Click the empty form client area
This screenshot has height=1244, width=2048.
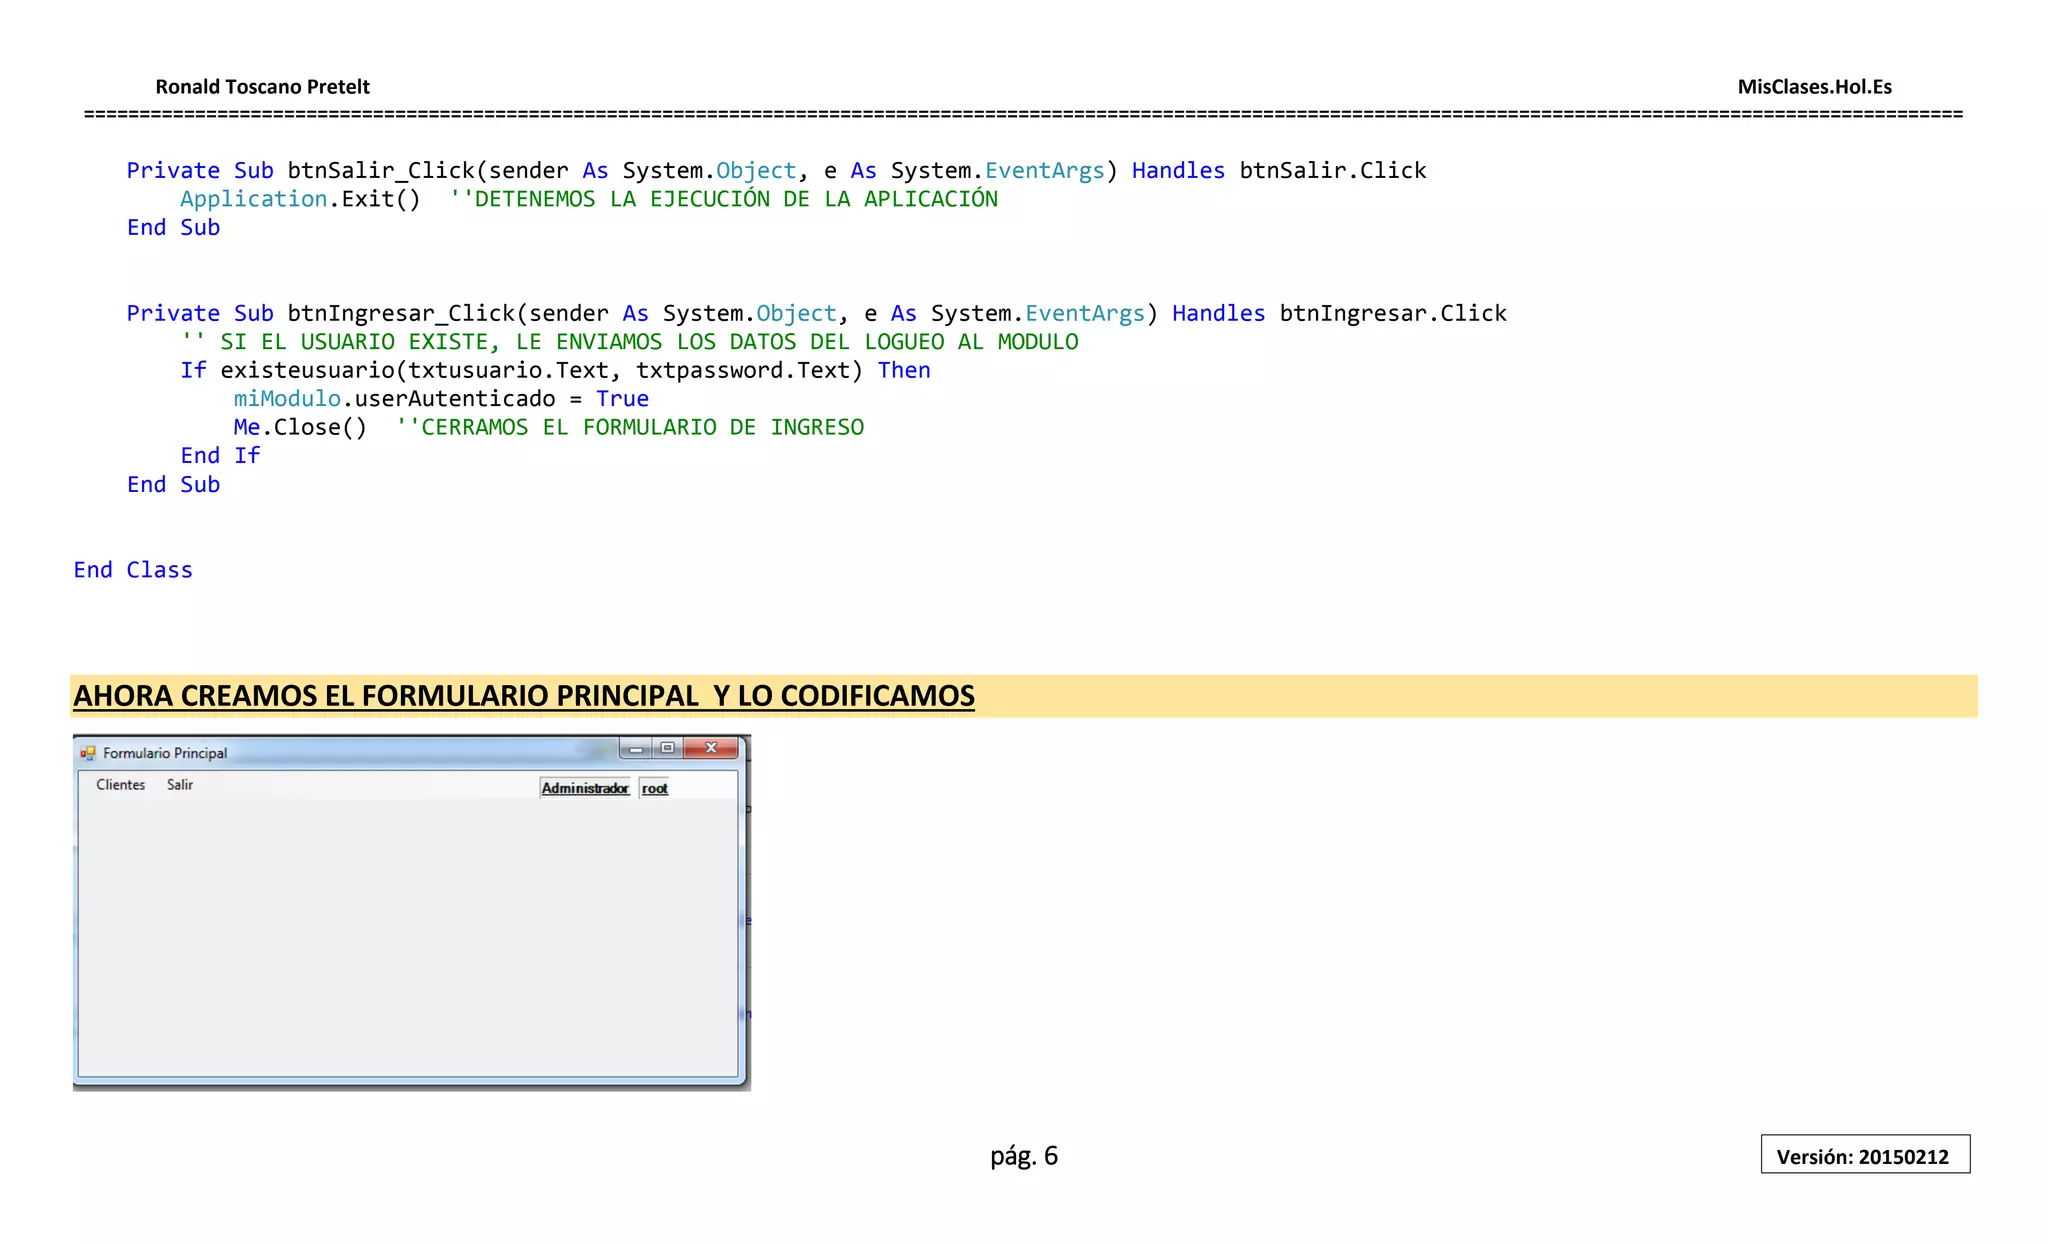[x=408, y=940]
